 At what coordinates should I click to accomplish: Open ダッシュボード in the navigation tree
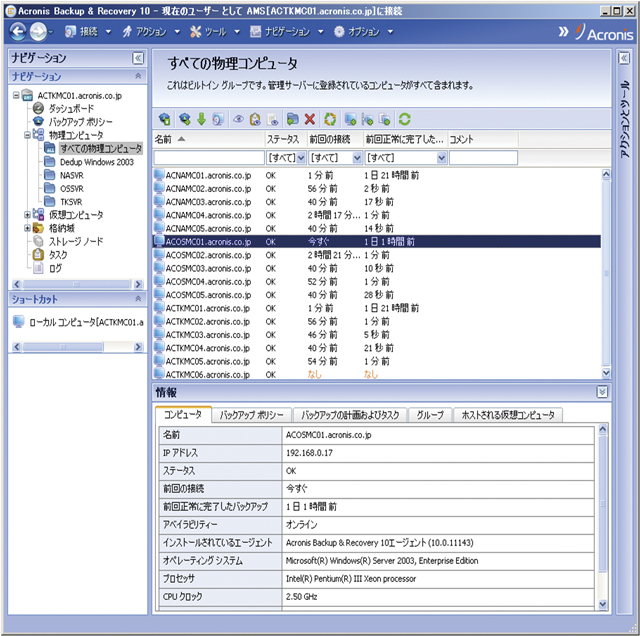tap(71, 109)
